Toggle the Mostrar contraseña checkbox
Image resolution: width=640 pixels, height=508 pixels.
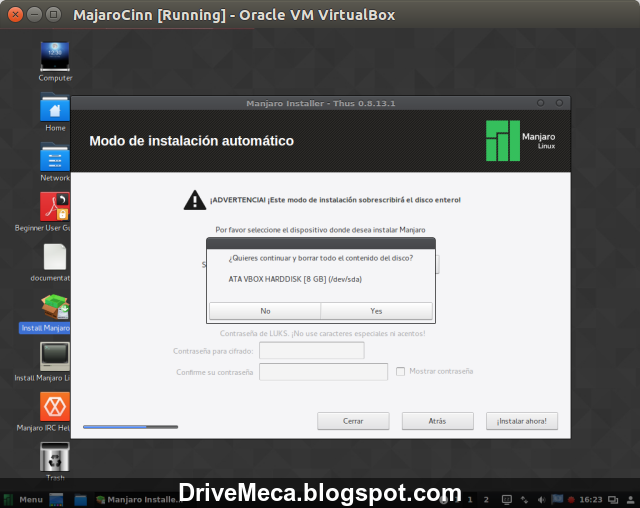pyautogui.click(x=400, y=371)
